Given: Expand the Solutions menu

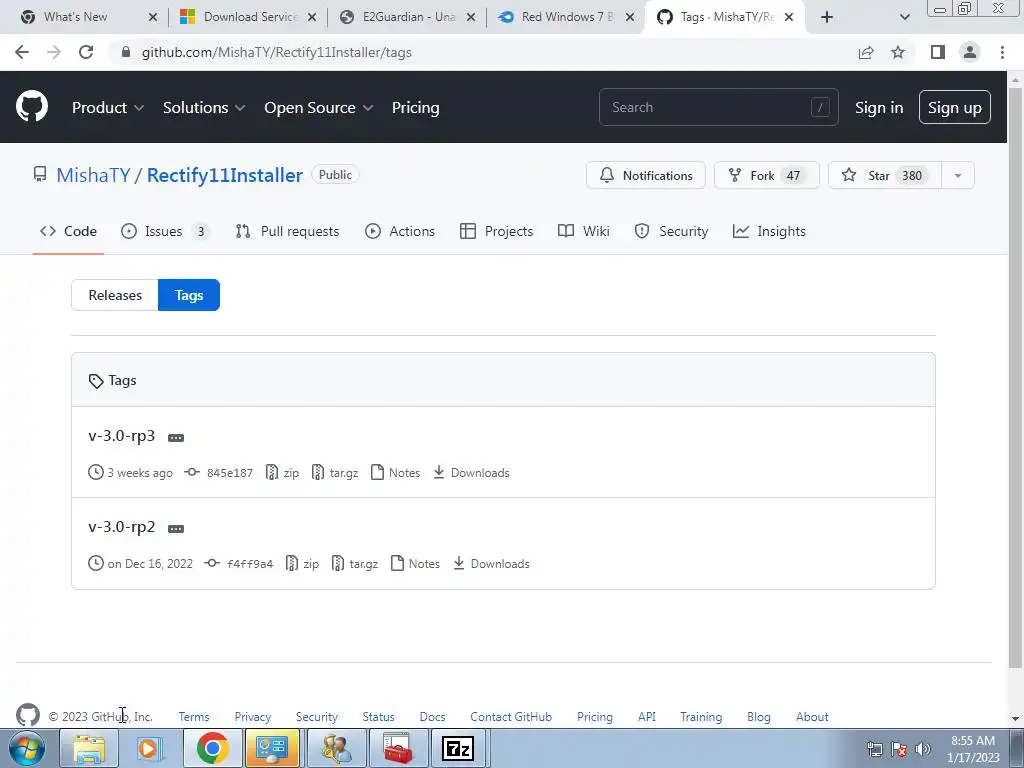Looking at the screenshot, I should point(204,108).
